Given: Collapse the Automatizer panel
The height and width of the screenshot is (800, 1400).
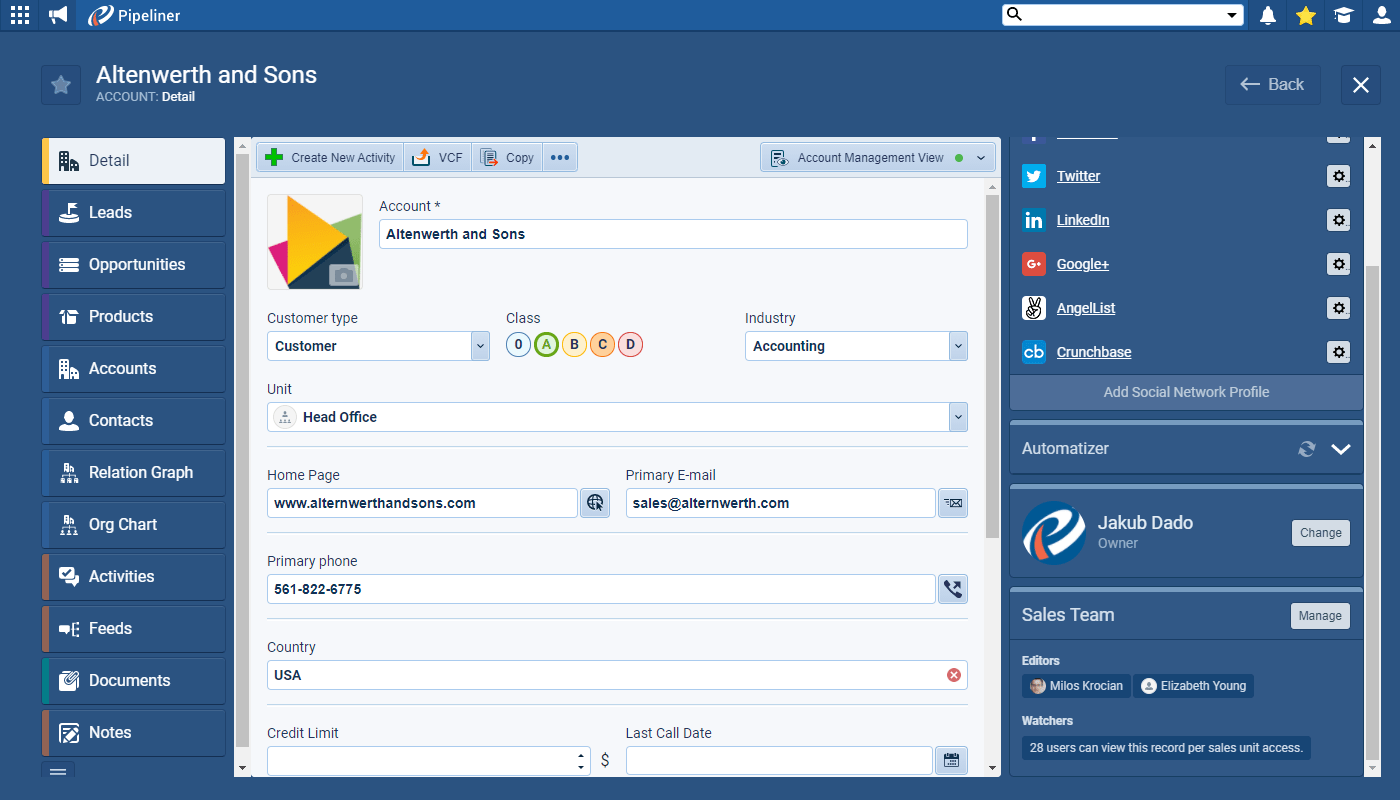Looking at the screenshot, I should pyautogui.click(x=1341, y=449).
